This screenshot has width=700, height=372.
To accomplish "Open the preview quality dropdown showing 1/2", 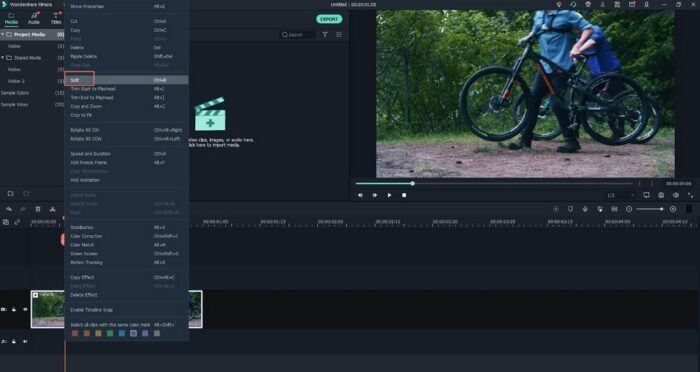I will 621,195.
